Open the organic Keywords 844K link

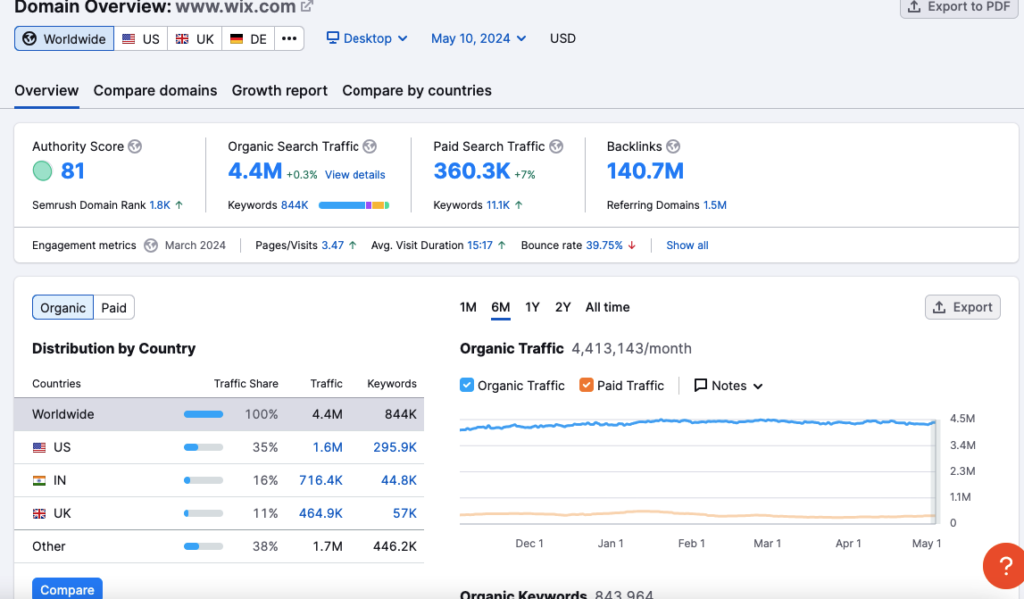coord(295,205)
